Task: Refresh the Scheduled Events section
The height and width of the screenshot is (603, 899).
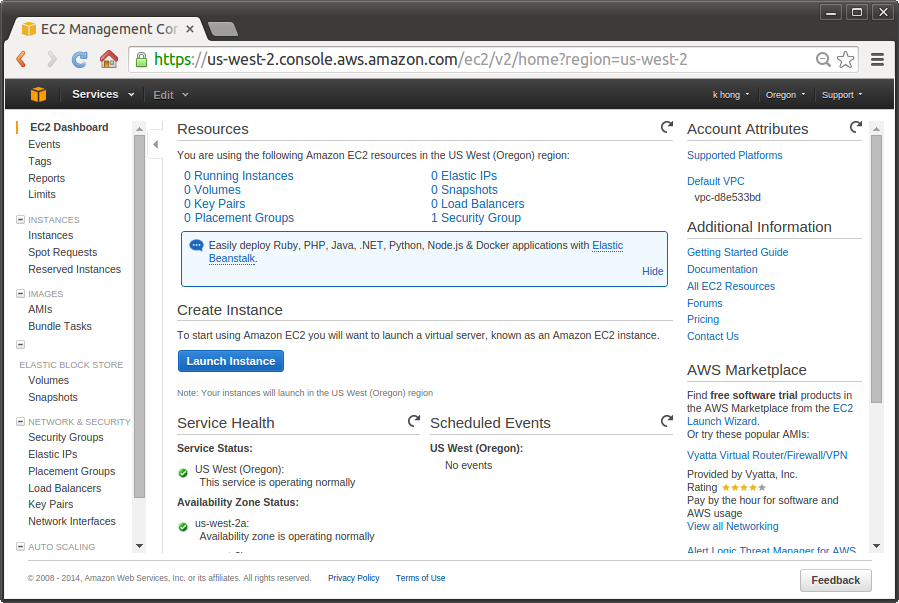Action: pyautogui.click(x=666, y=421)
